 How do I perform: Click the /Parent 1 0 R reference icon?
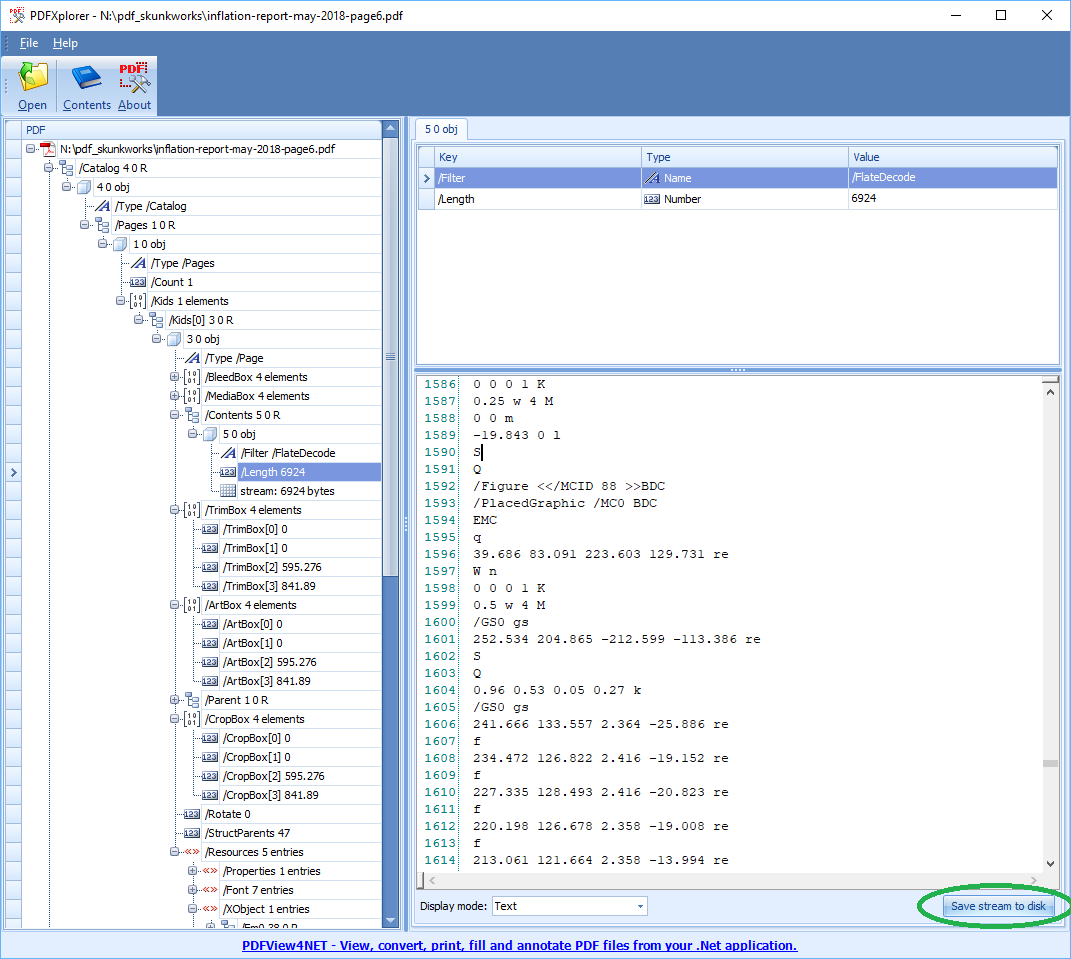[x=192, y=700]
